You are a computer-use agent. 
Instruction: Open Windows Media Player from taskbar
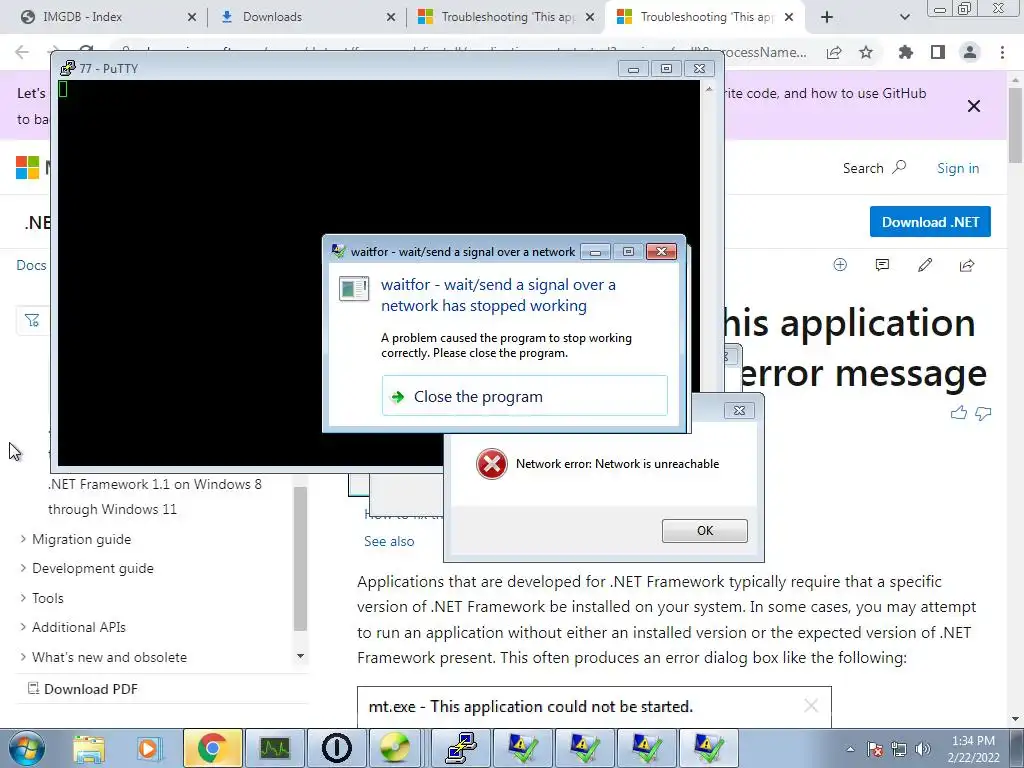tap(150, 748)
